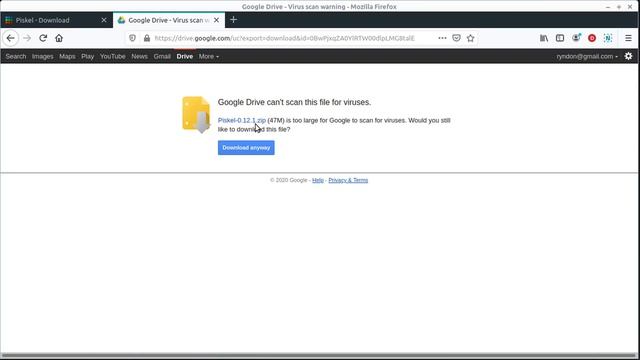Image resolution: width=640 pixels, height=360 pixels.
Task: Open the Firefox Library icon
Action: click(x=544, y=38)
